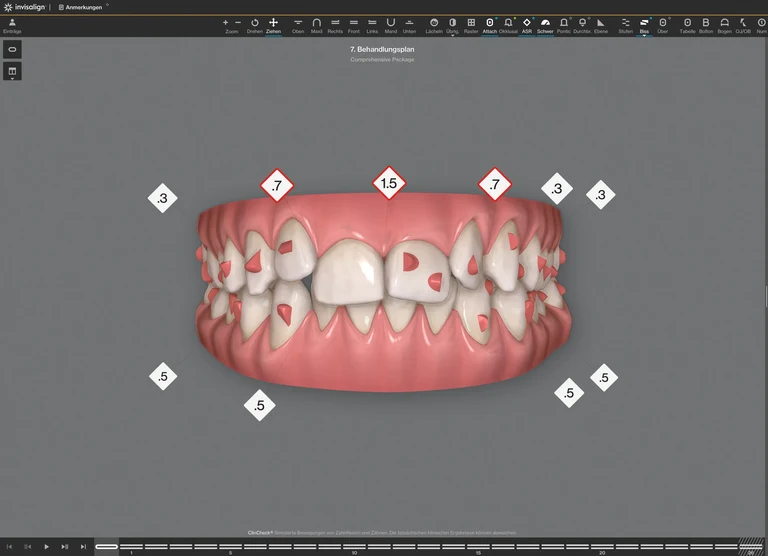Open the Tabelle tooth movement table

click(x=687, y=22)
